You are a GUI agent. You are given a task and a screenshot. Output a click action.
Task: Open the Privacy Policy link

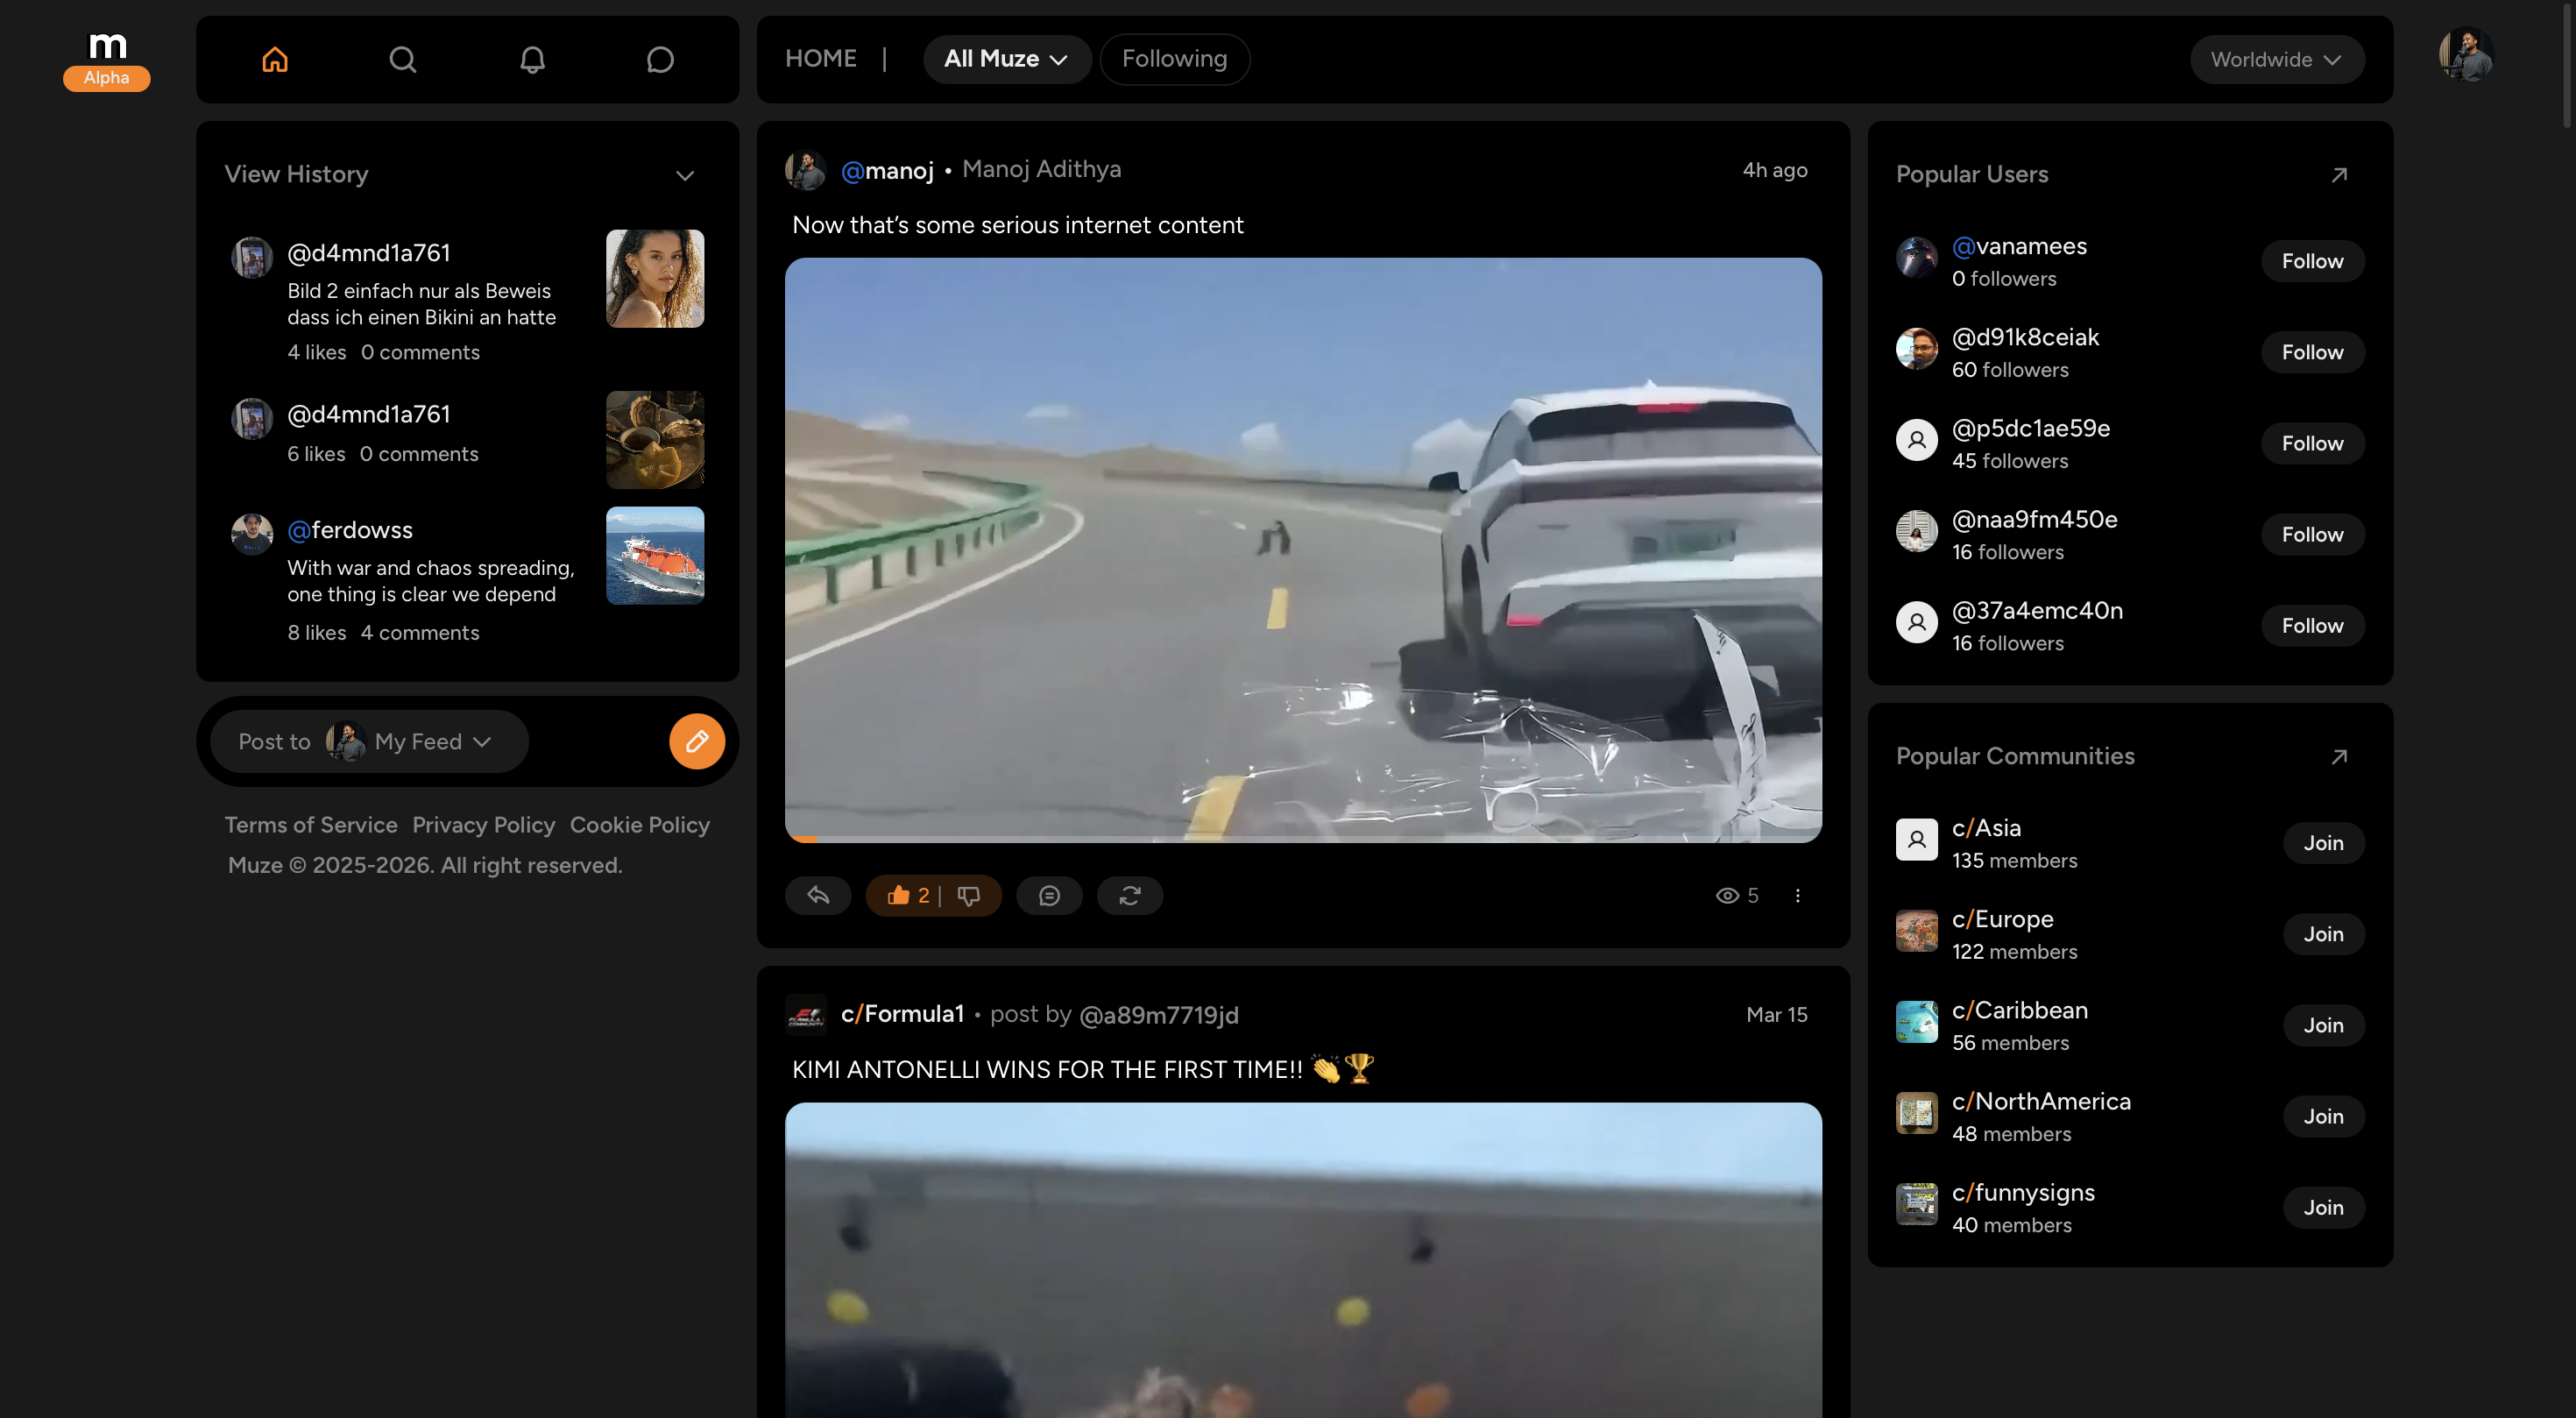point(483,825)
